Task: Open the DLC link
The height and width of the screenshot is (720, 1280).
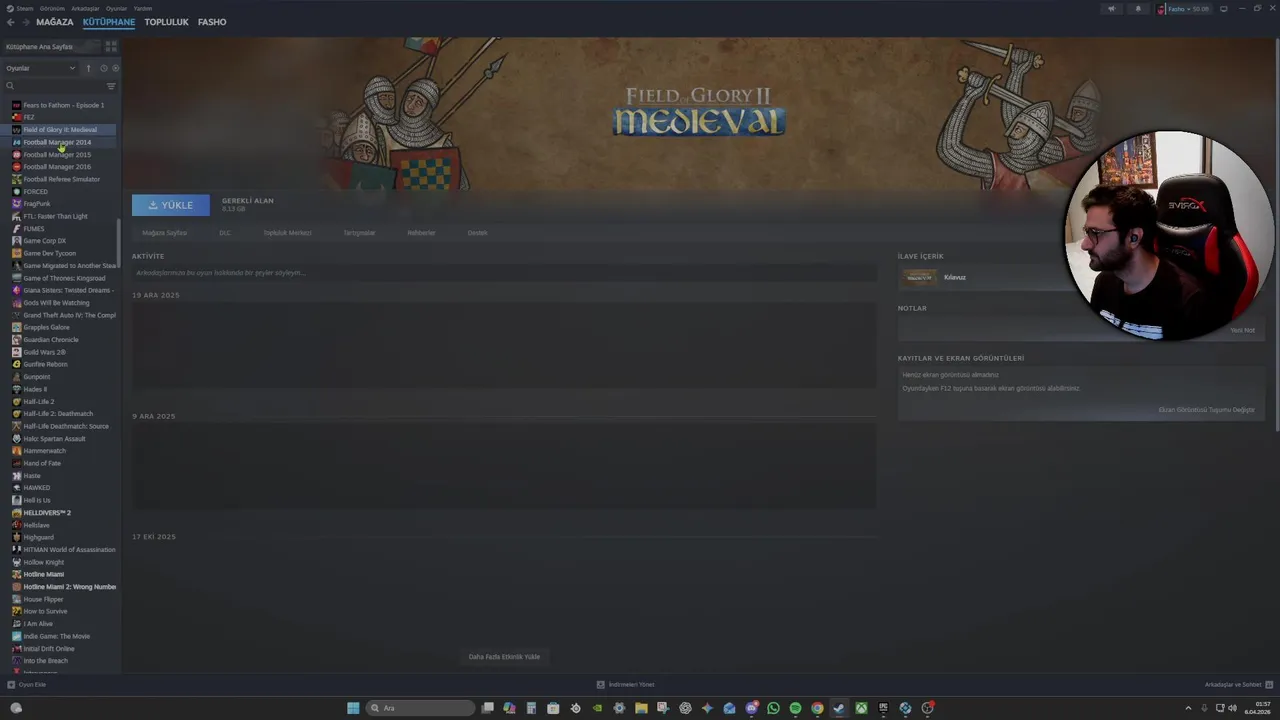Action: 225,233
